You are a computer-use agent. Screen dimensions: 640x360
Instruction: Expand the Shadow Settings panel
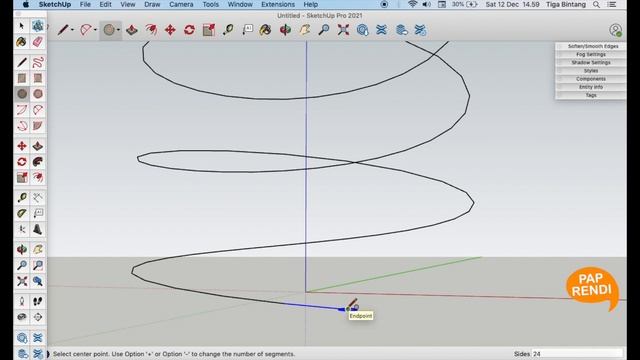pos(591,62)
